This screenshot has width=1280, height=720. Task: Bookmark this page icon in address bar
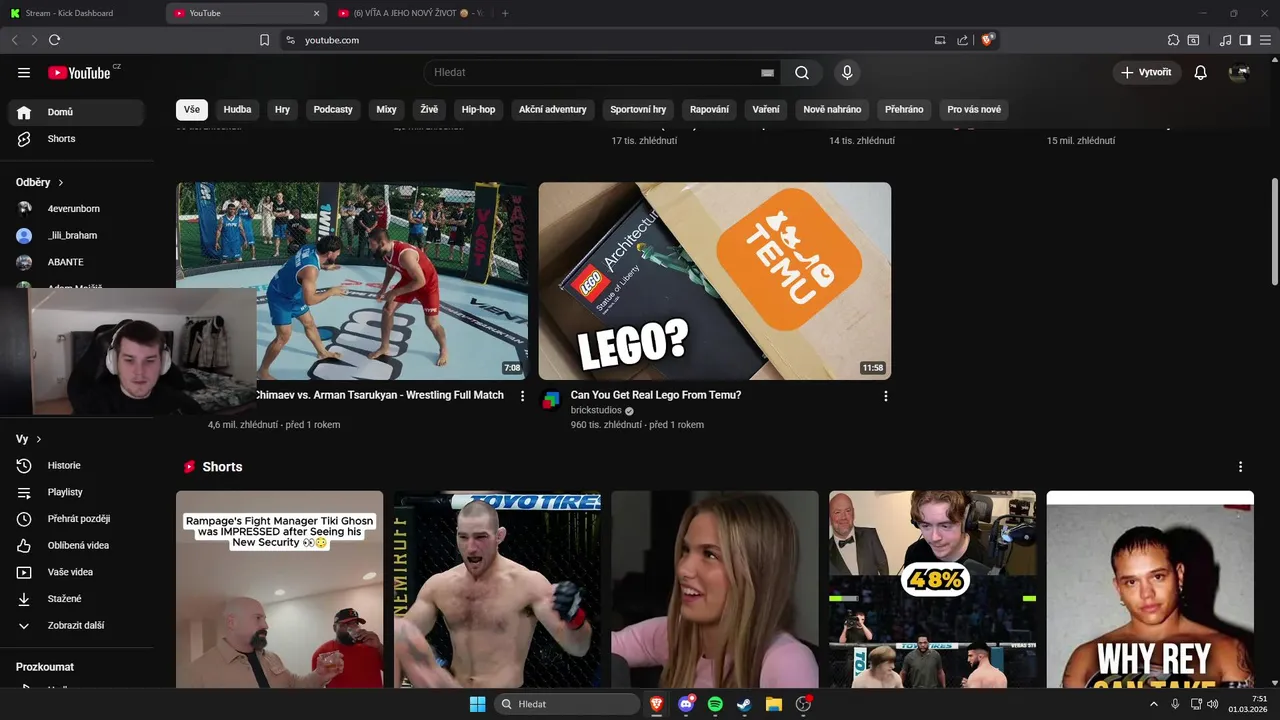264,40
